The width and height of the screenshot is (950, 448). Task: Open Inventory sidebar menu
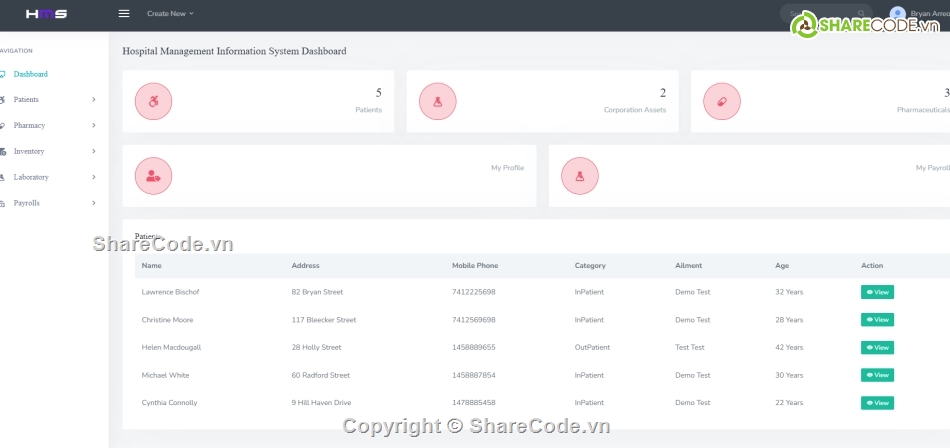28,152
